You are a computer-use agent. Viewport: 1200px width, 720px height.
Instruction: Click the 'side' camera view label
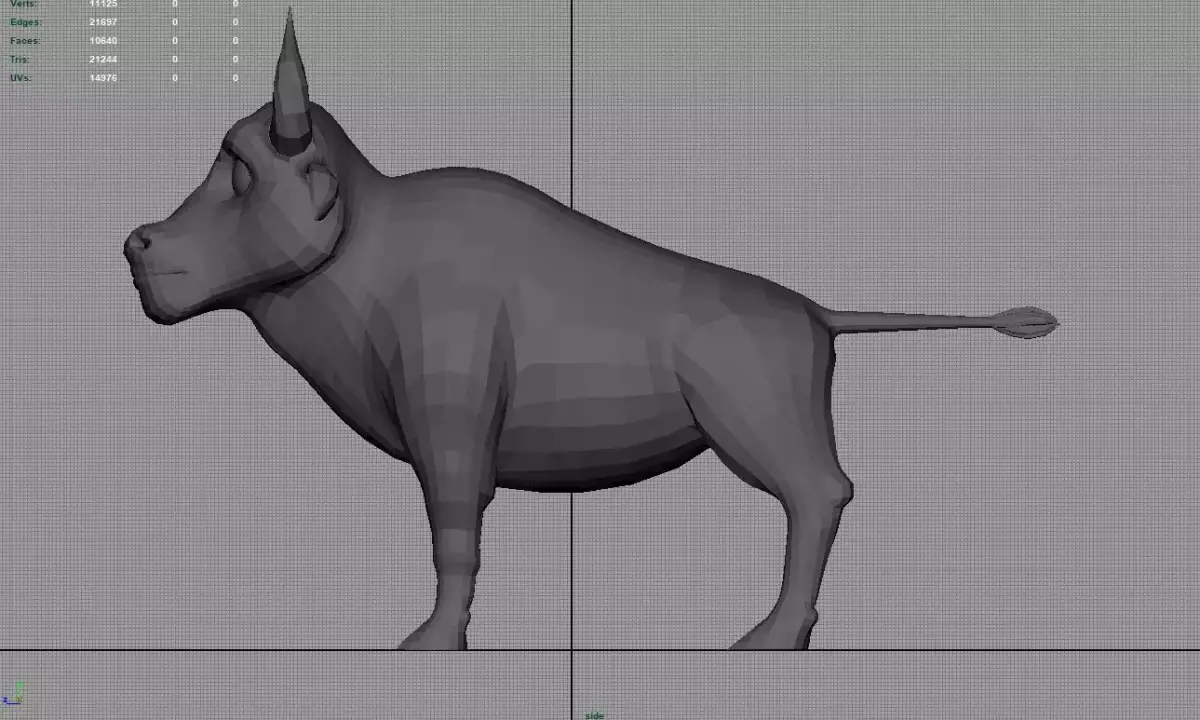pos(594,715)
